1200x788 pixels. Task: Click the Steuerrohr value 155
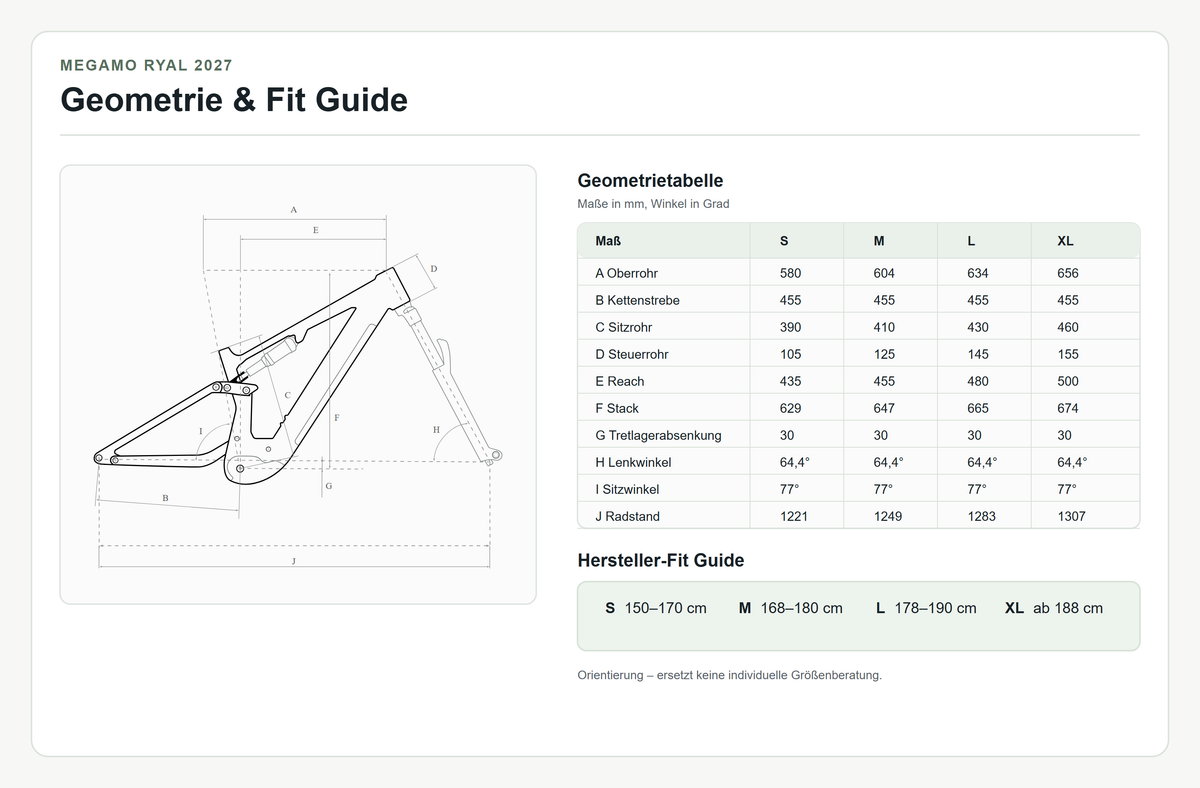click(1068, 354)
